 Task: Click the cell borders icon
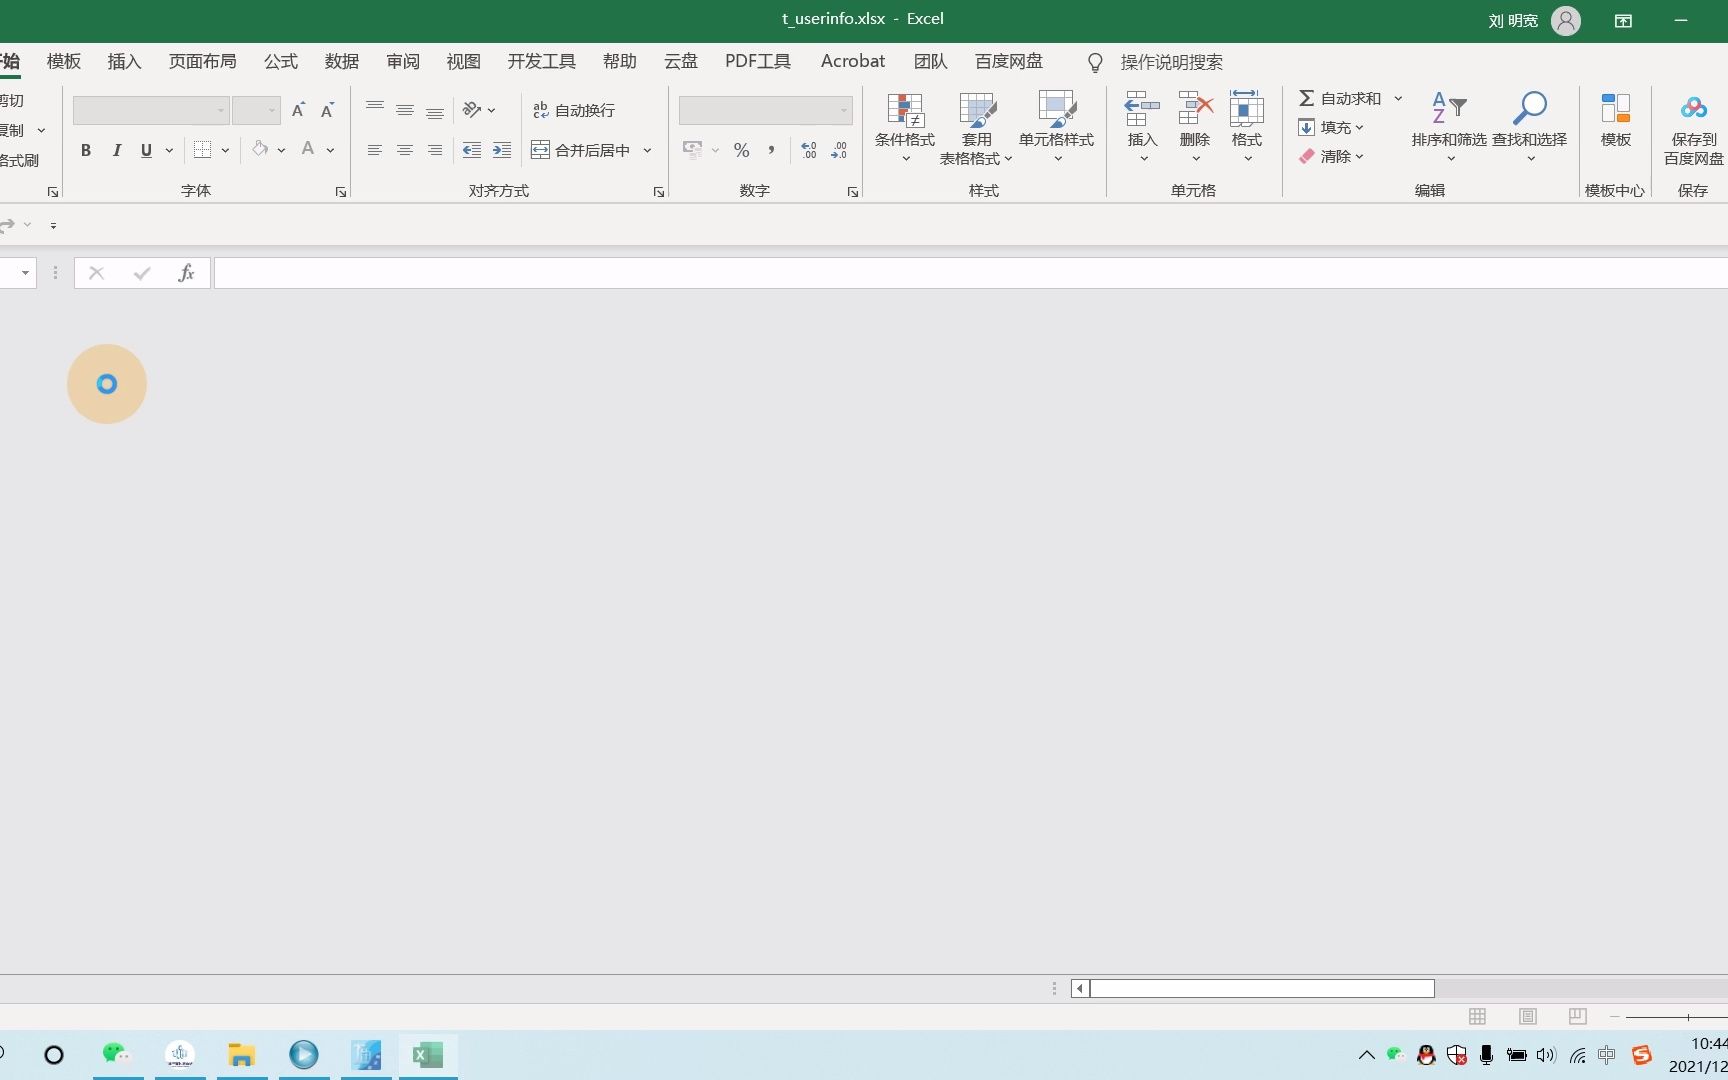click(x=203, y=150)
